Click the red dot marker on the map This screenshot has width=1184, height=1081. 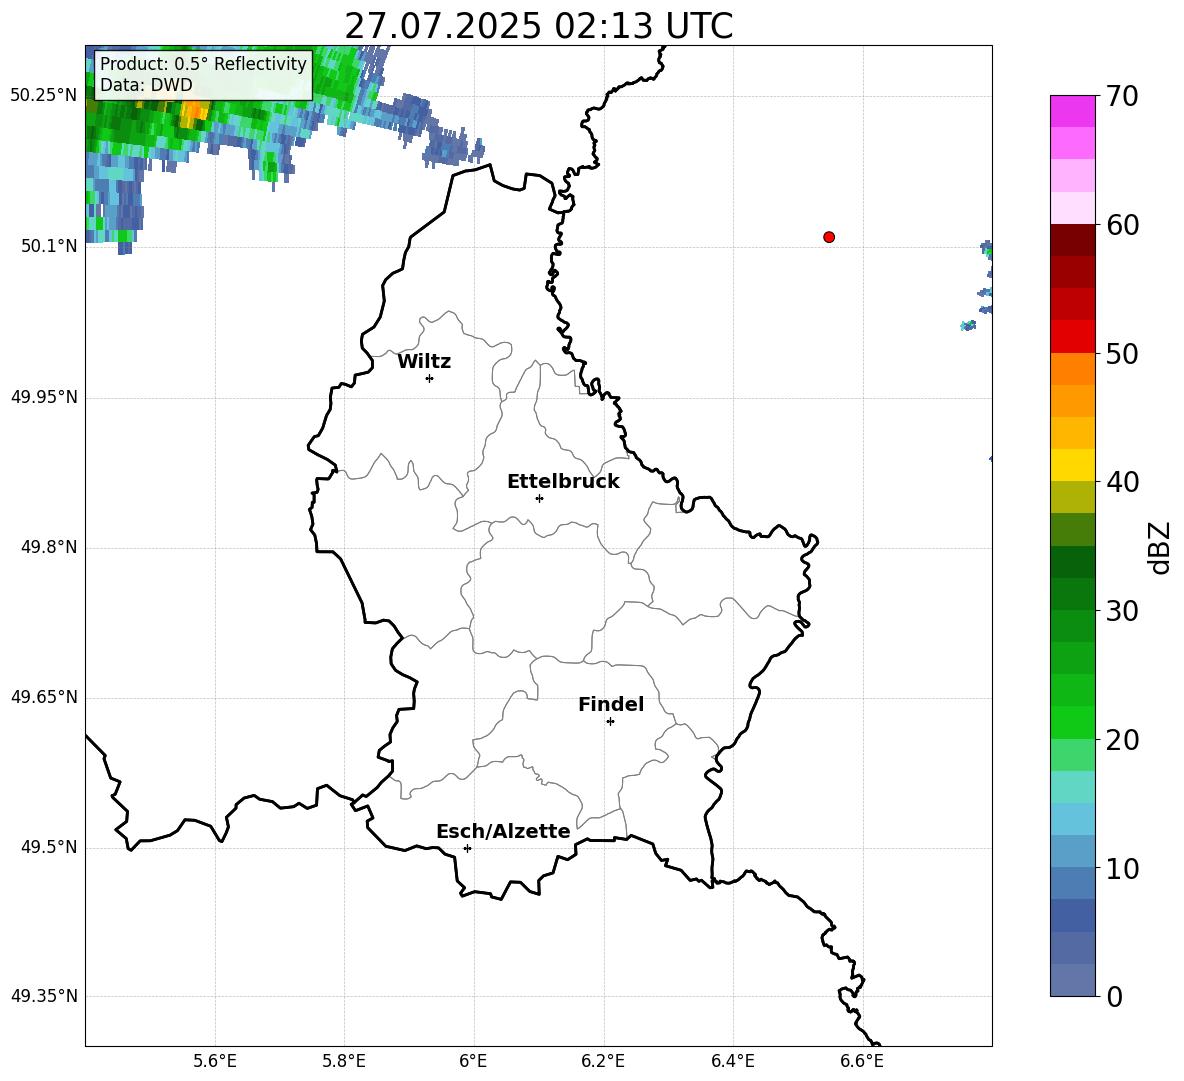tap(828, 237)
